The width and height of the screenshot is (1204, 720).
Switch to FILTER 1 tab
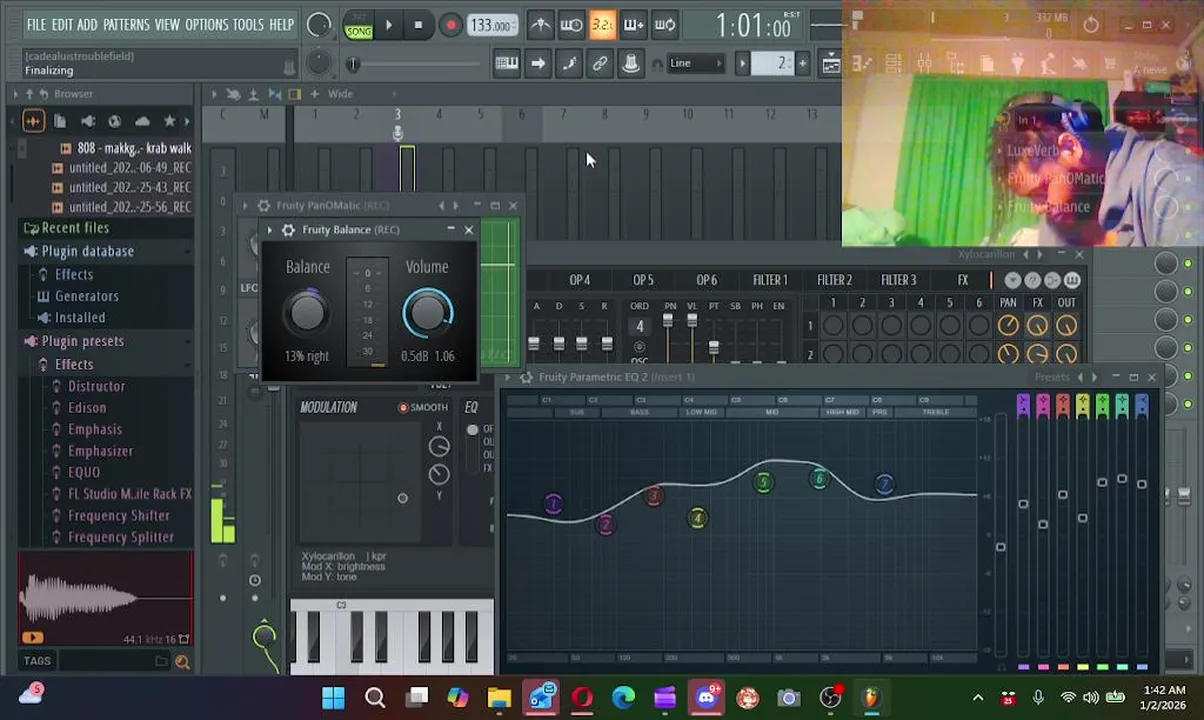pos(770,281)
